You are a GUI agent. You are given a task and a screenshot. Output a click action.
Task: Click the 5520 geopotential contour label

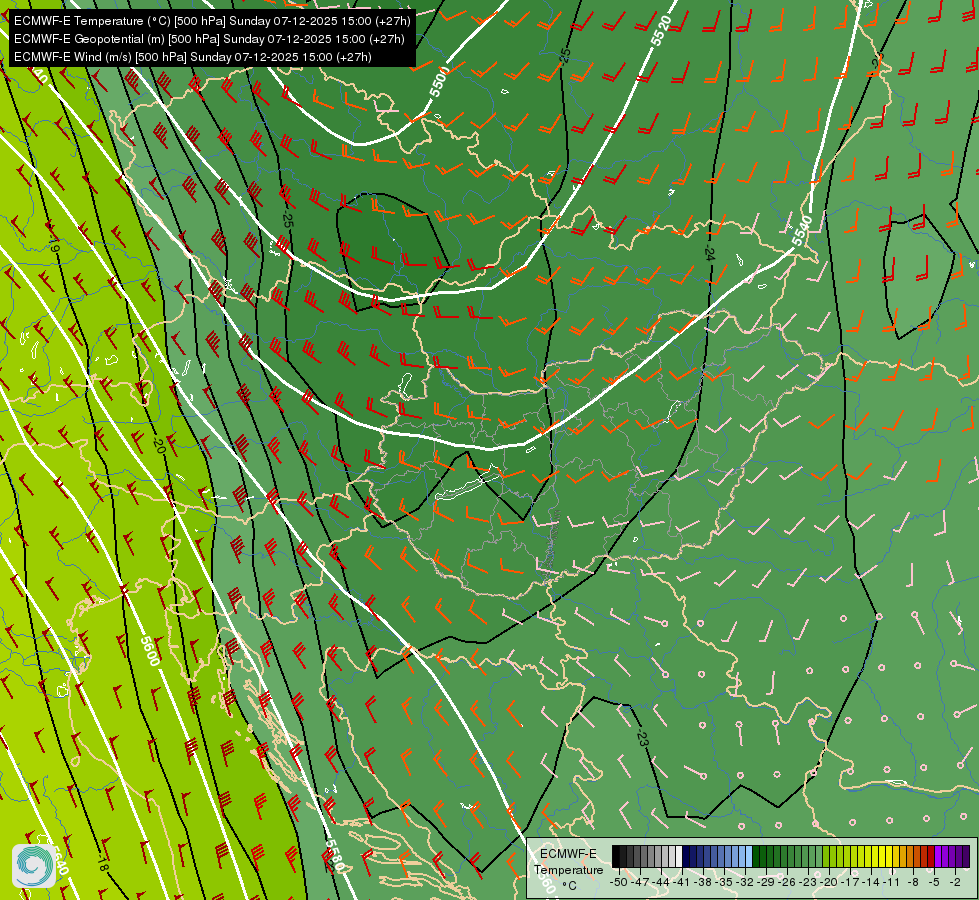click(x=661, y=30)
